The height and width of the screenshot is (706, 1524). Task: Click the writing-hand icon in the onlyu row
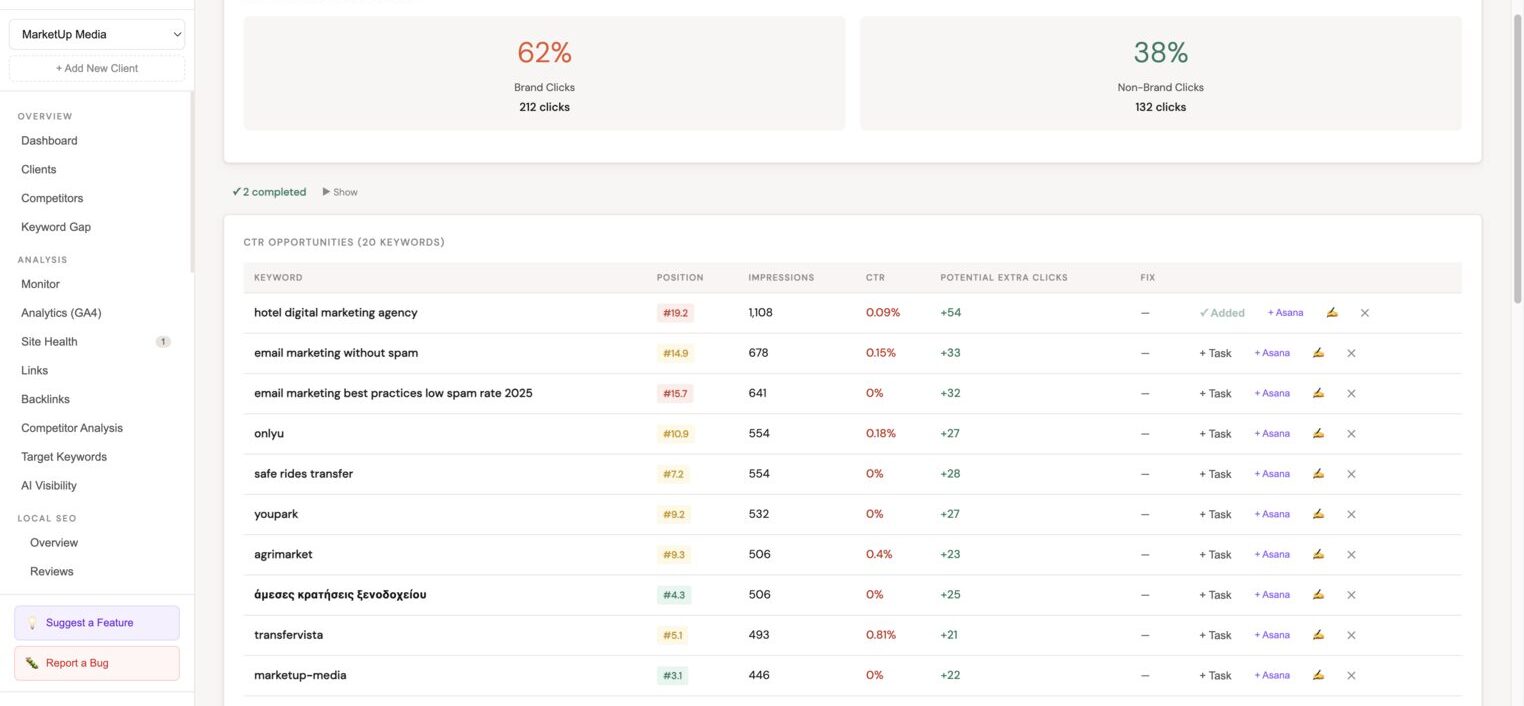click(x=1318, y=433)
